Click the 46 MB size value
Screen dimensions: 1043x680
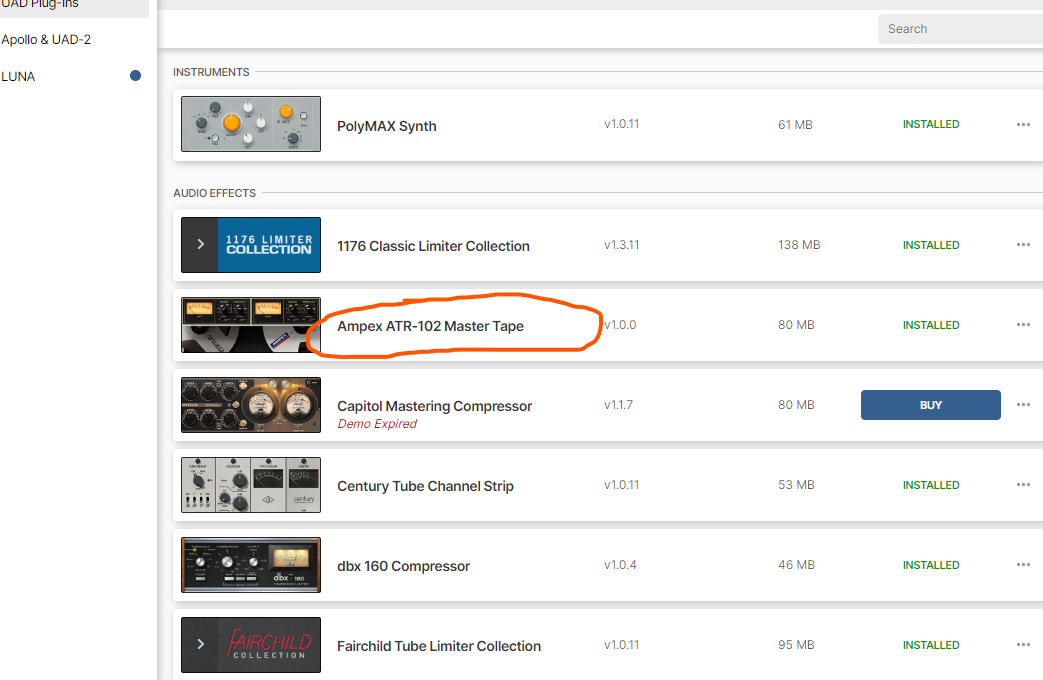pyautogui.click(x=796, y=565)
